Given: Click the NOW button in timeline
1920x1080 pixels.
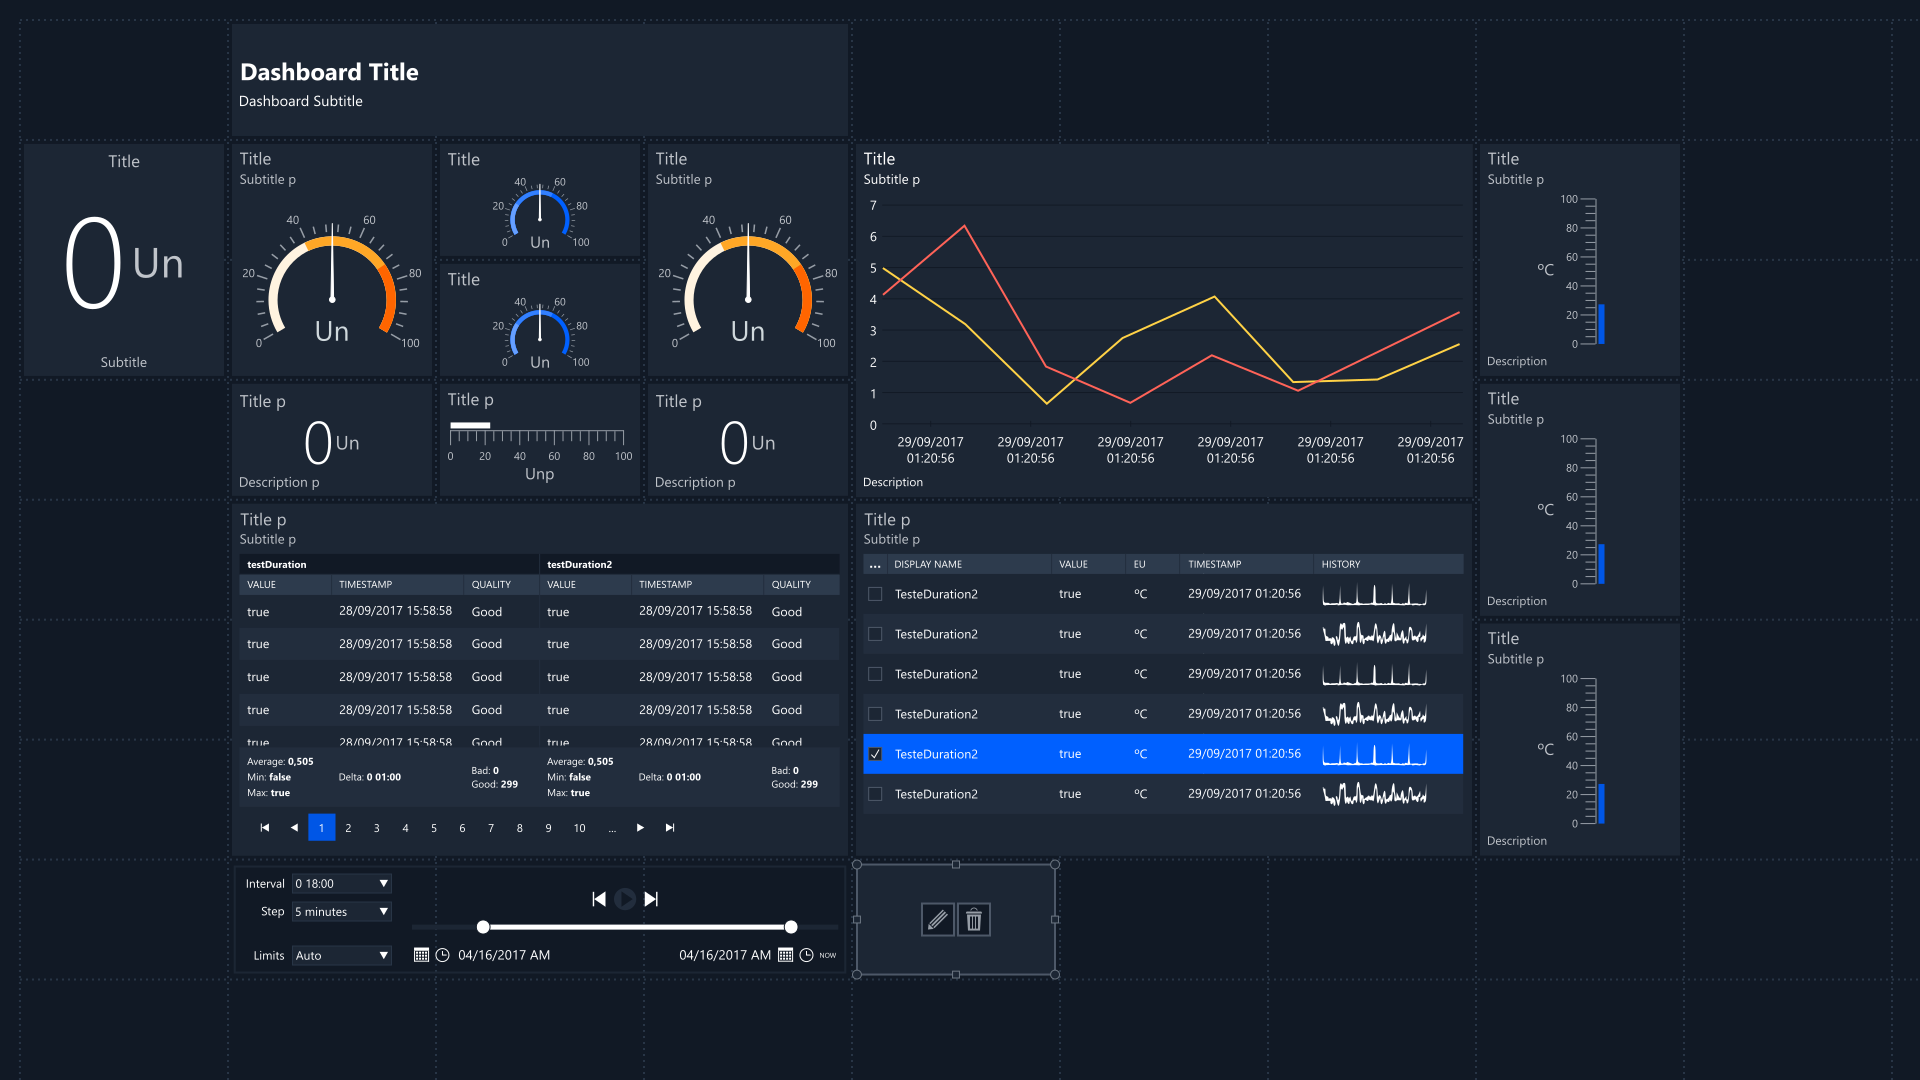Looking at the screenshot, I should coord(828,955).
